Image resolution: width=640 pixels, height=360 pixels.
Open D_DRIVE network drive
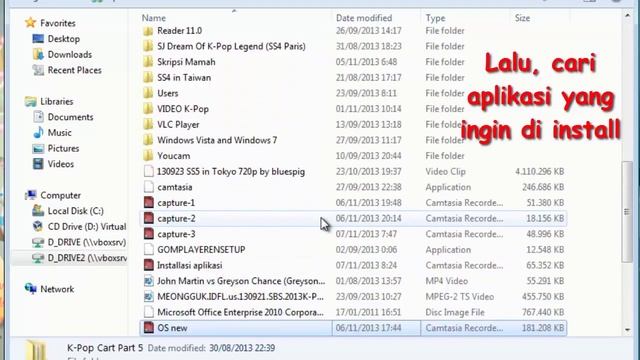tap(87, 242)
